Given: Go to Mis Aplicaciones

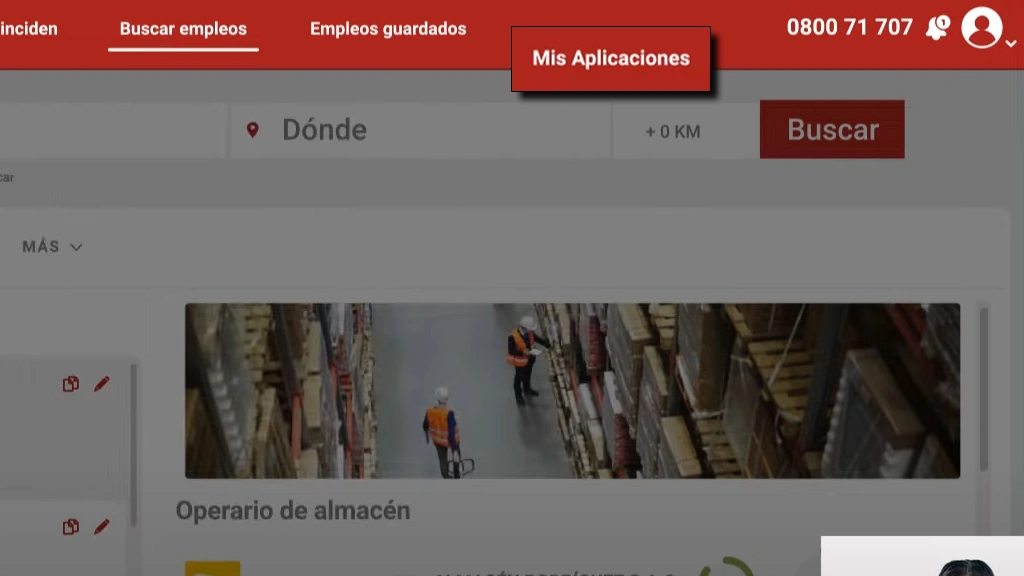Looking at the screenshot, I should click(611, 59).
